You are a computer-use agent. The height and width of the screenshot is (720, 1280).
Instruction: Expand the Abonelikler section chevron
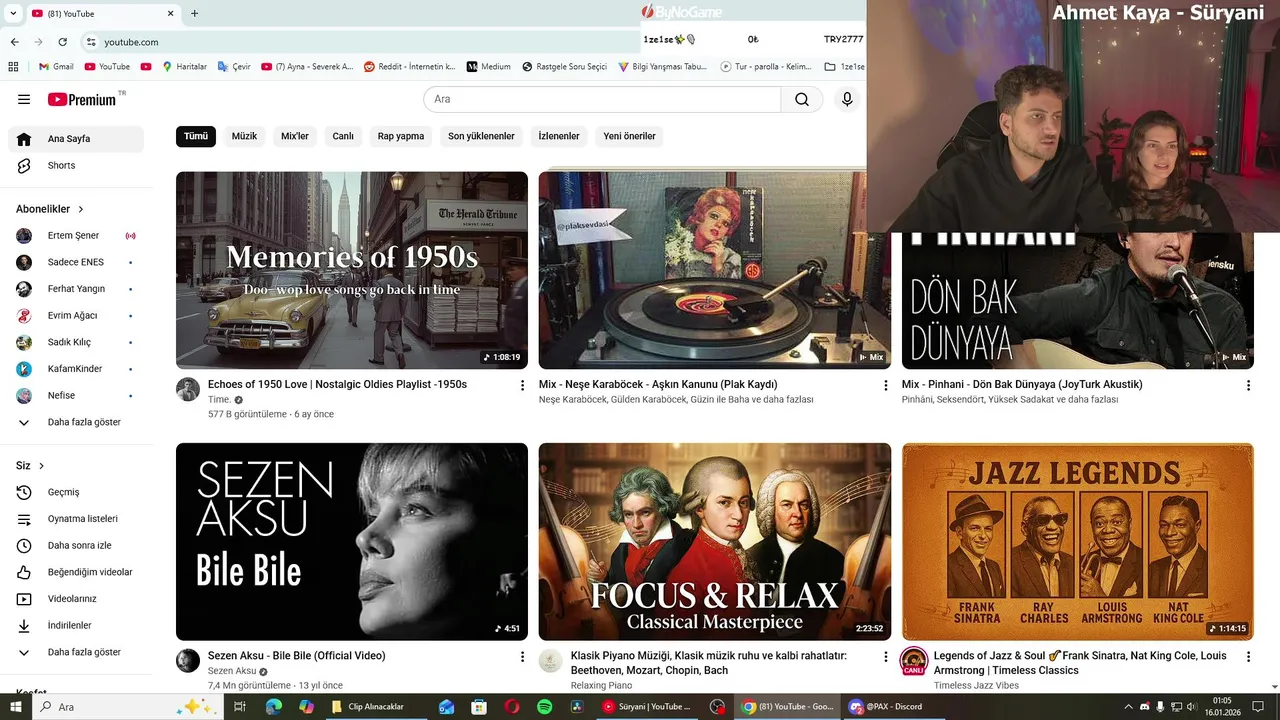(81, 209)
